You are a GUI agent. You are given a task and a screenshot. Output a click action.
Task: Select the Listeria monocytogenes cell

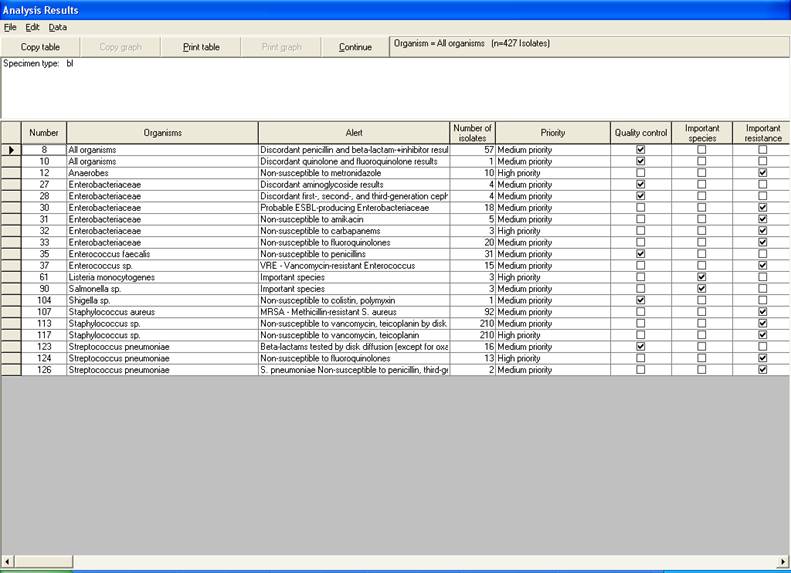click(x=162, y=277)
